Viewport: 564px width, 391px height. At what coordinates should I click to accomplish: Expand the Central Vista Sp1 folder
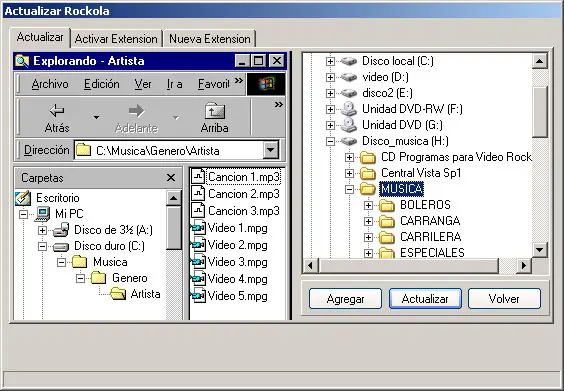[x=349, y=173]
